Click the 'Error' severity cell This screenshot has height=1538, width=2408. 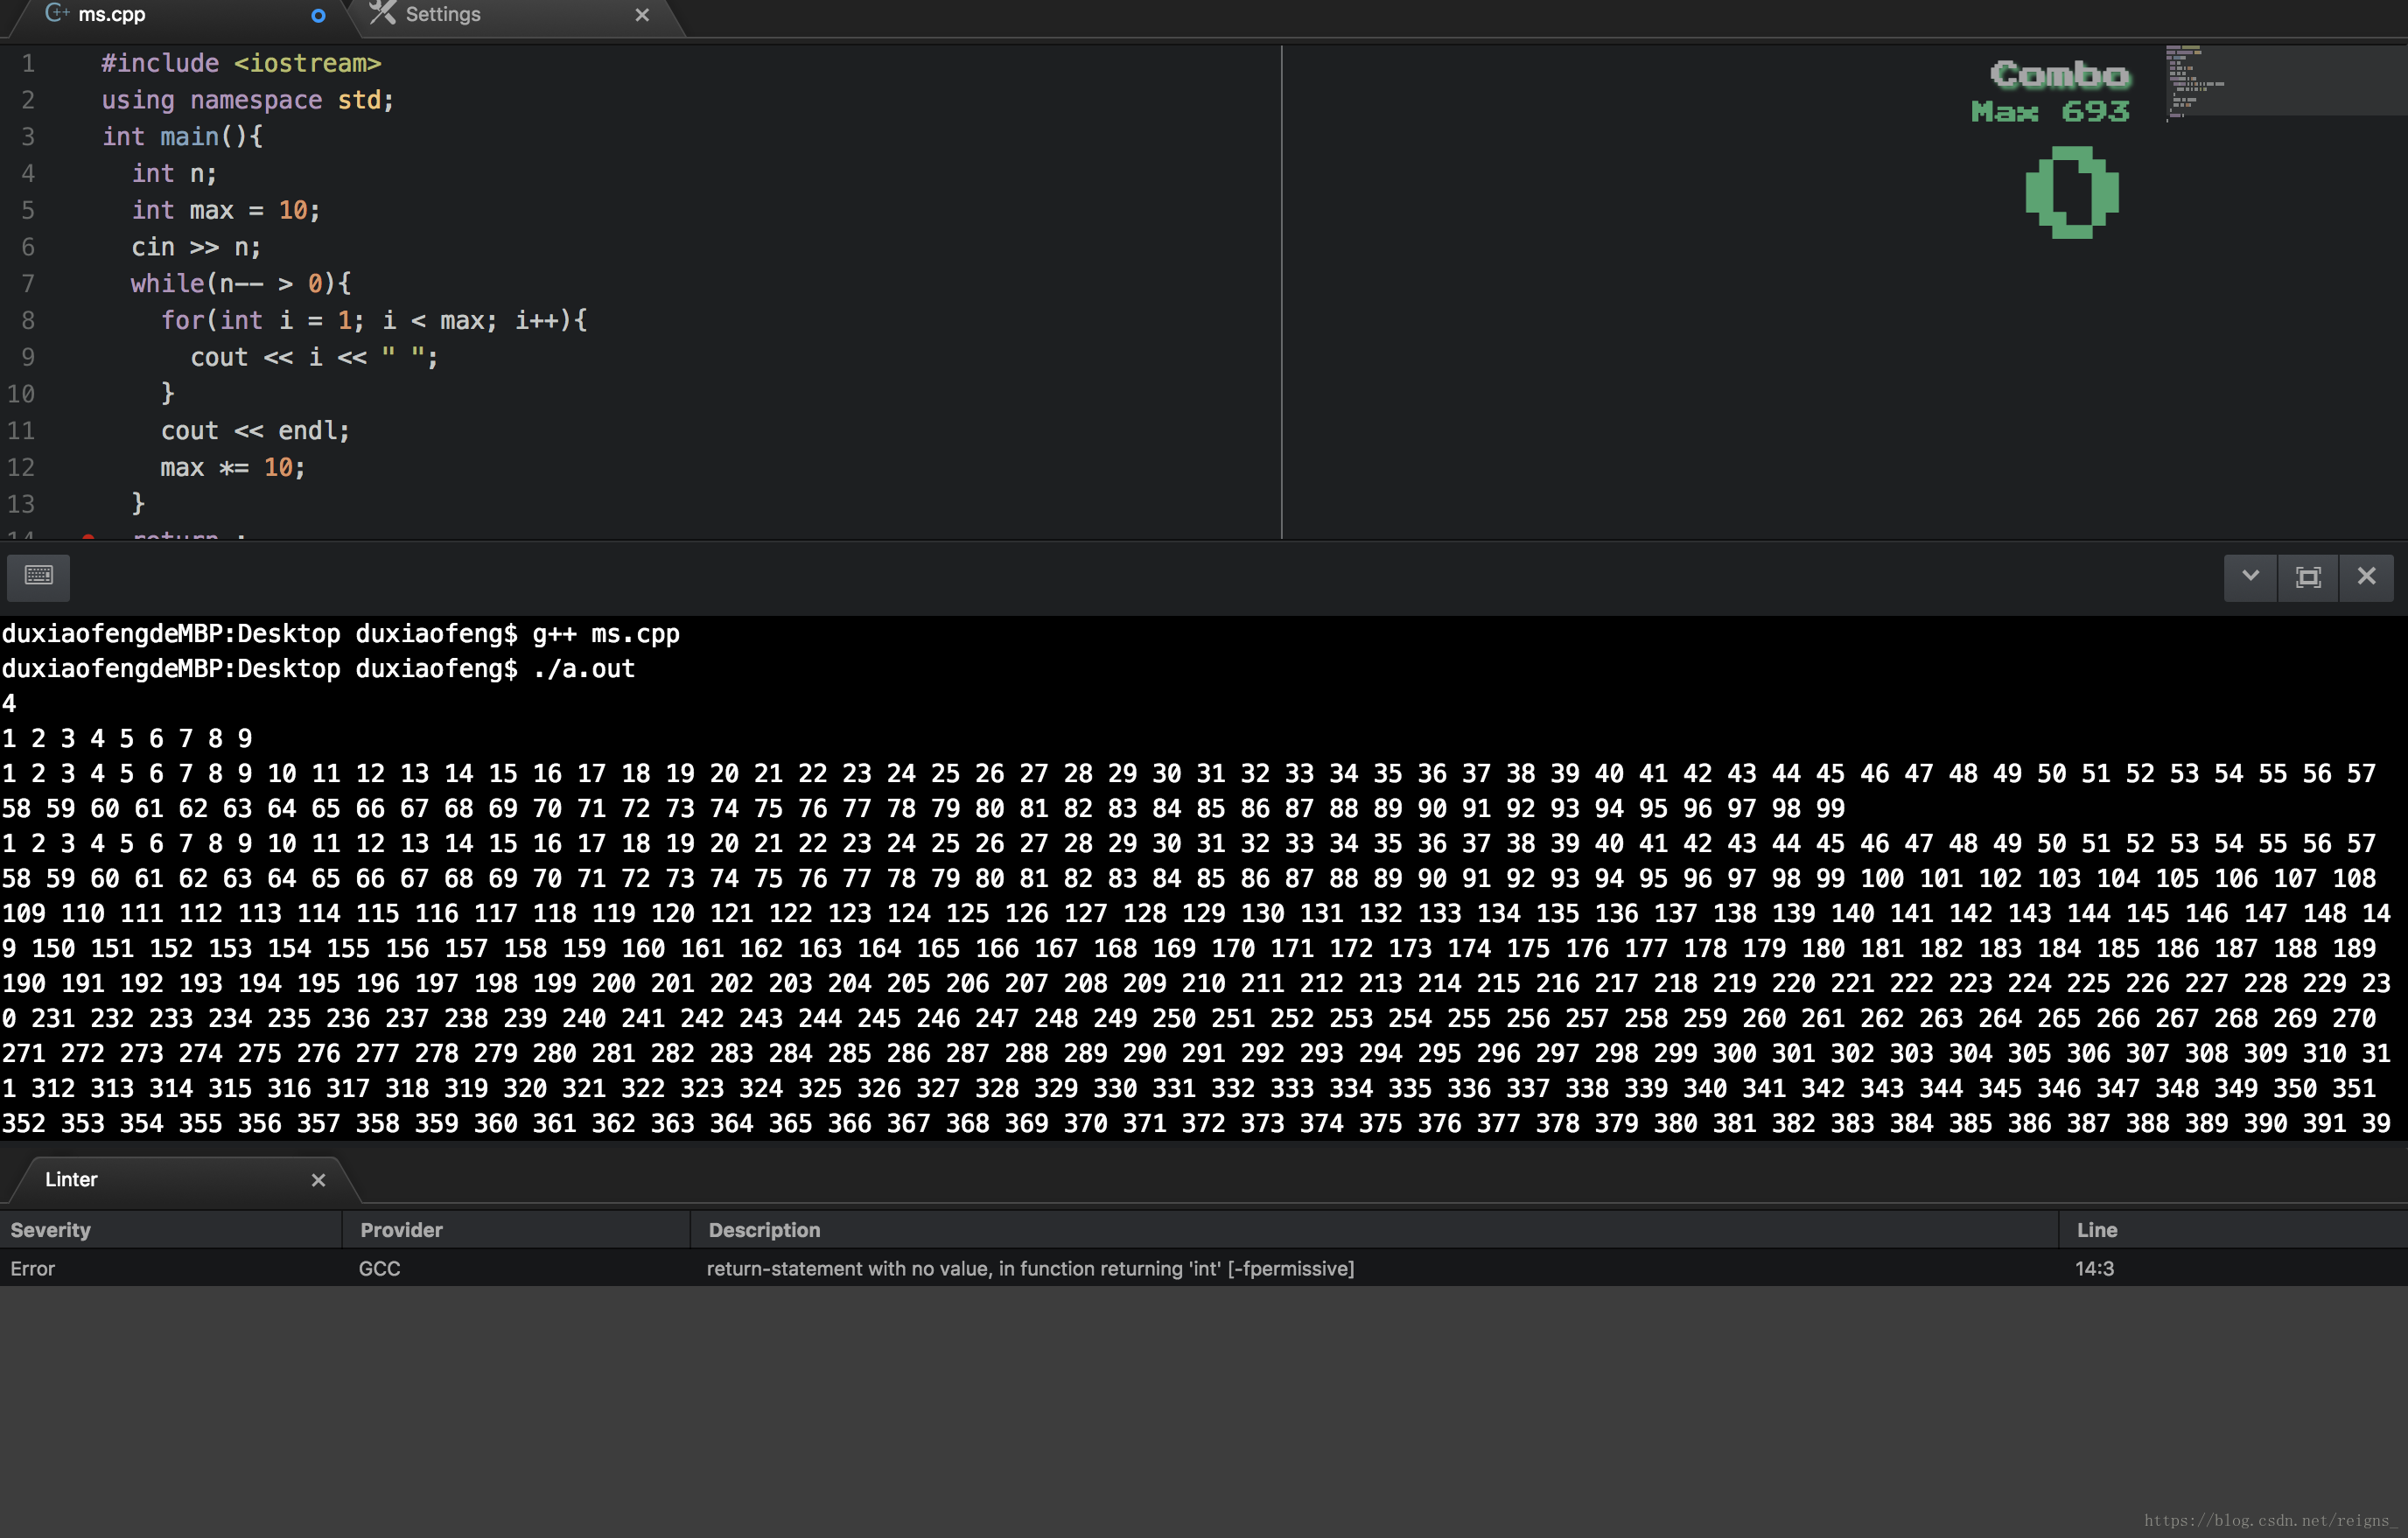33,1268
